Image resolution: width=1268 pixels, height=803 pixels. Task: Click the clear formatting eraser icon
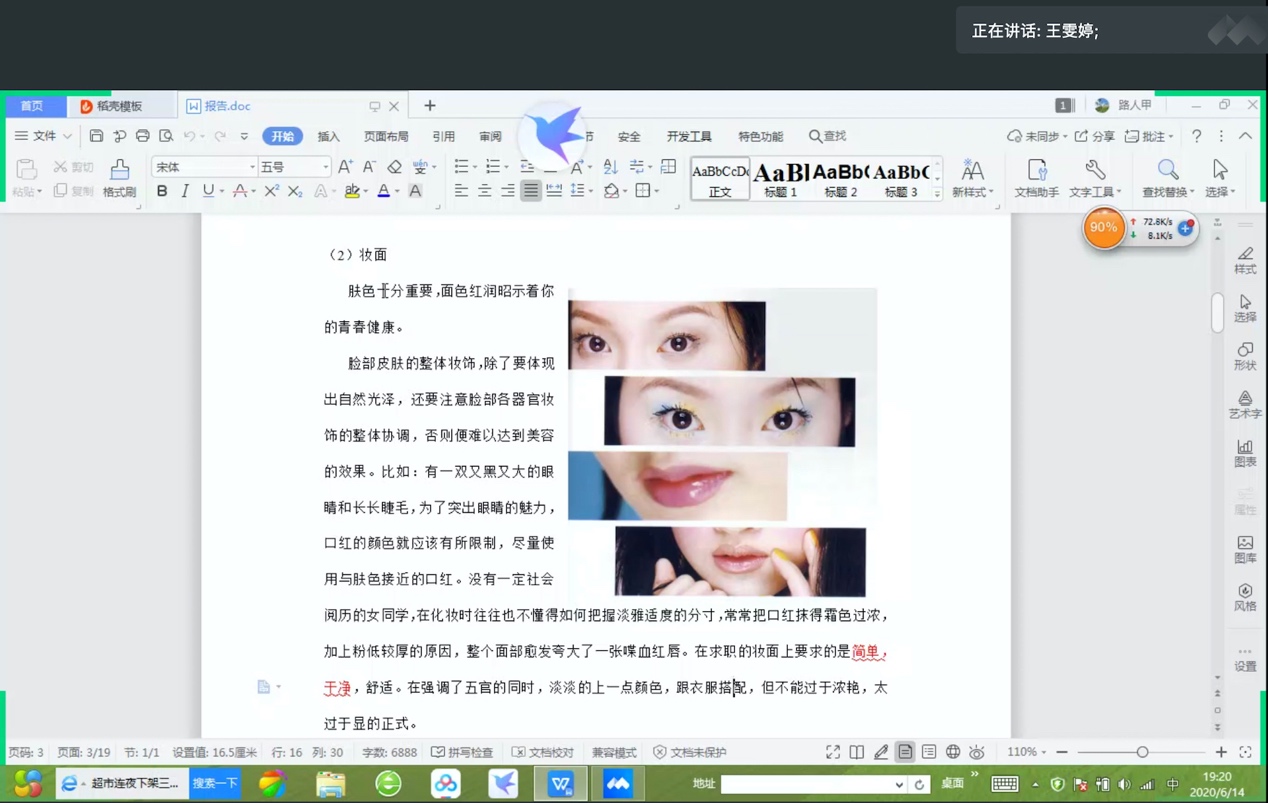394,167
